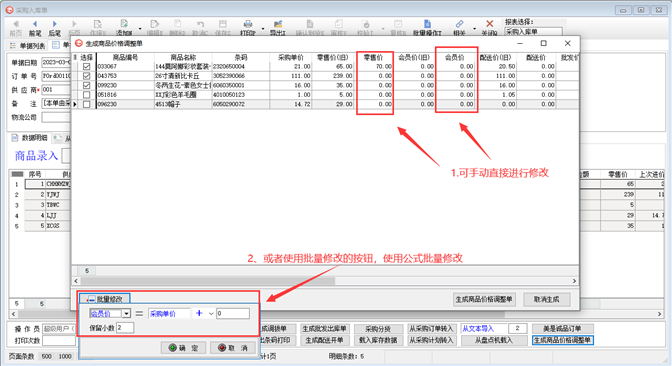672x366 pixels.
Task: Open the 报表选择 采购入库单 dropdown
Action: click(534, 31)
